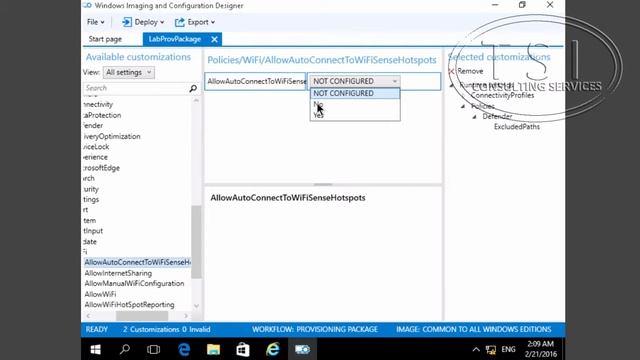Viewport: 640px width, 360px height.
Task: Choose No in the dropdown list
Action: [355, 104]
